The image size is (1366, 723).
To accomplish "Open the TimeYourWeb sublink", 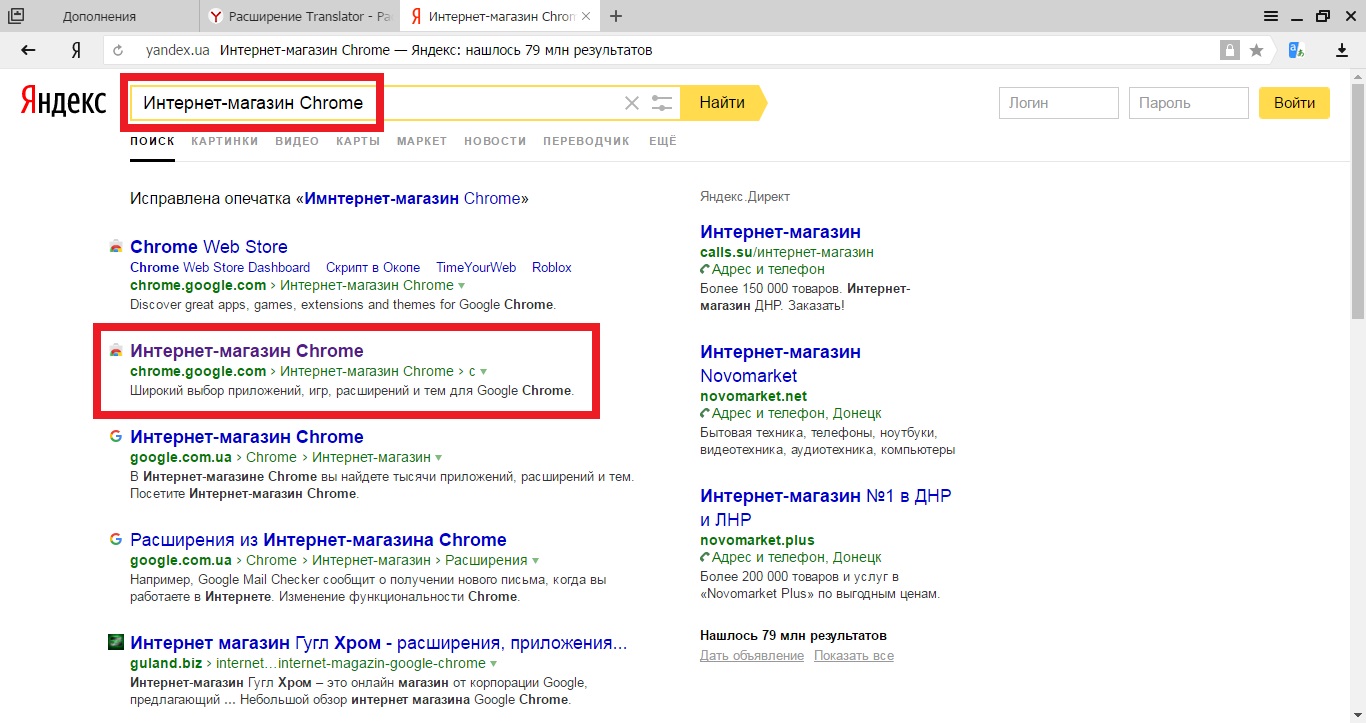I will 476,267.
